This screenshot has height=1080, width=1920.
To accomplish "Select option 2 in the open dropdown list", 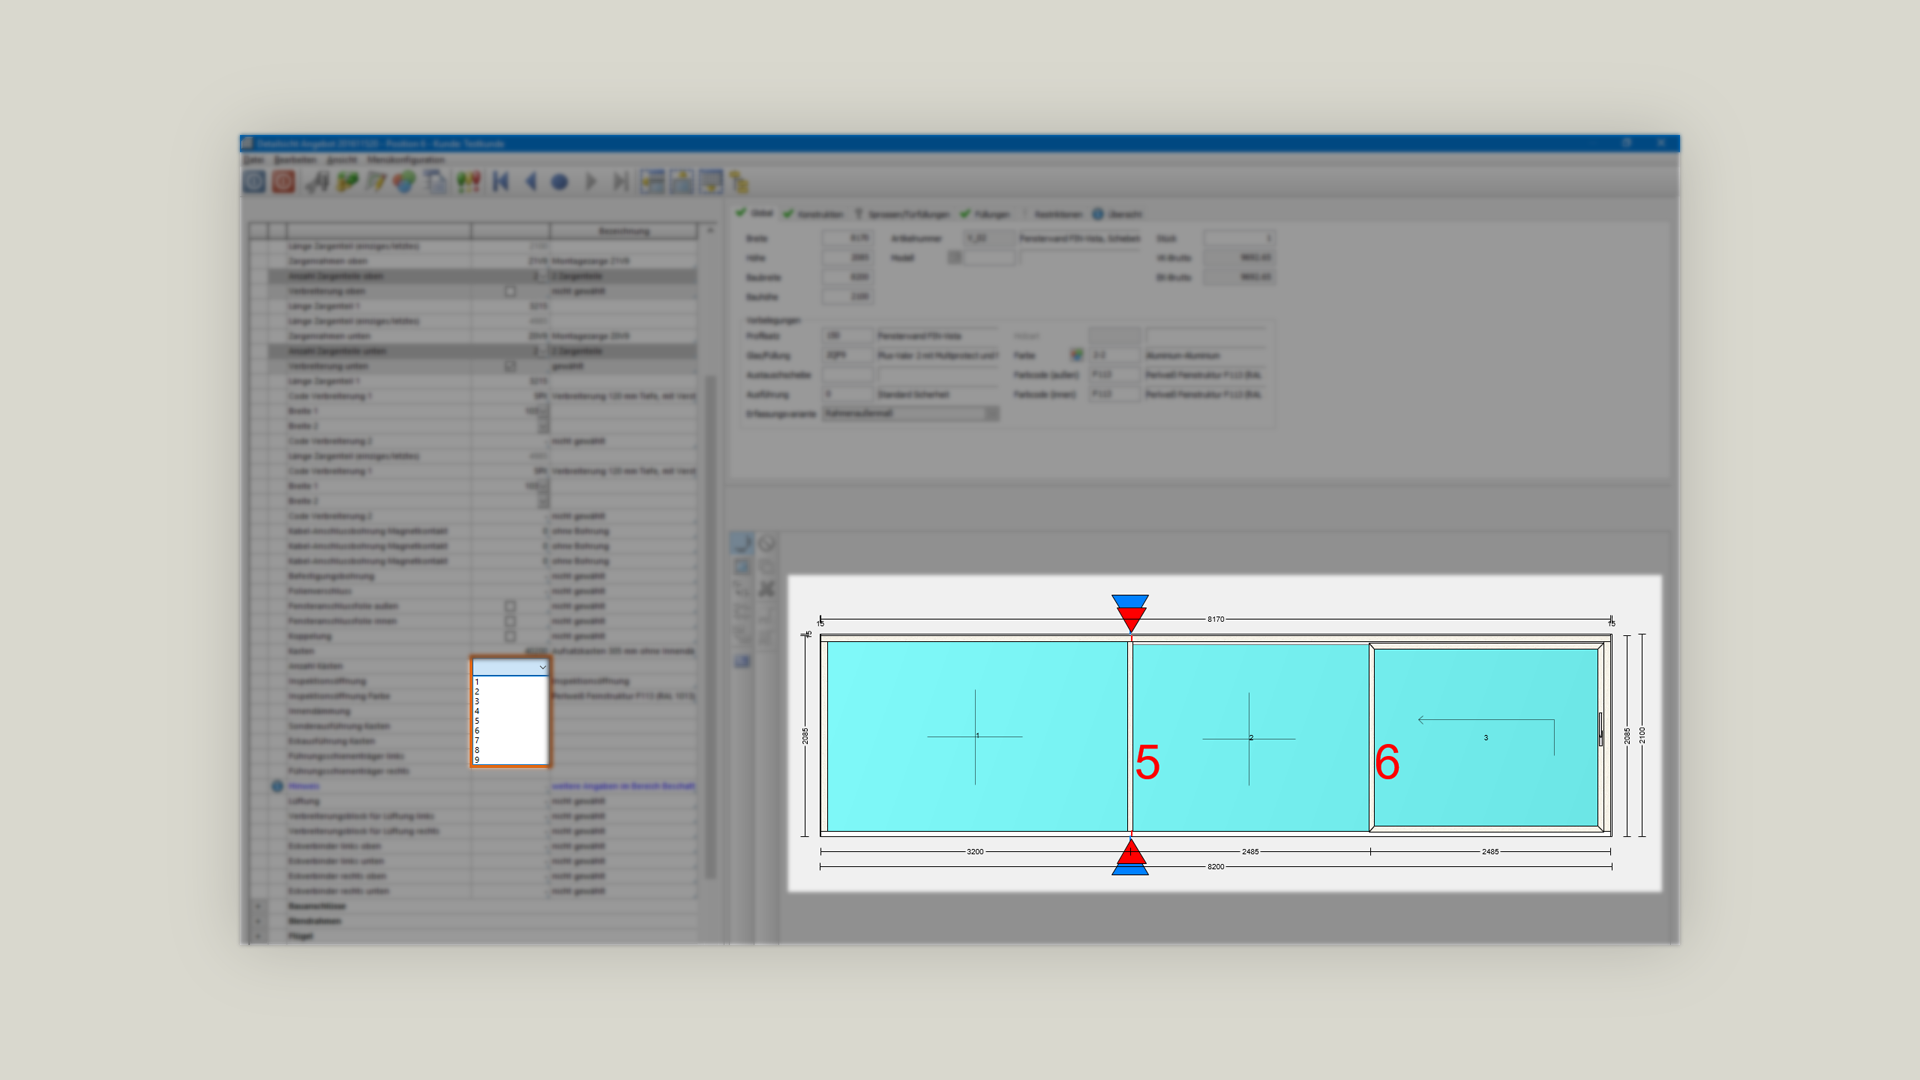I will pyautogui.click(x=510, y=692).
